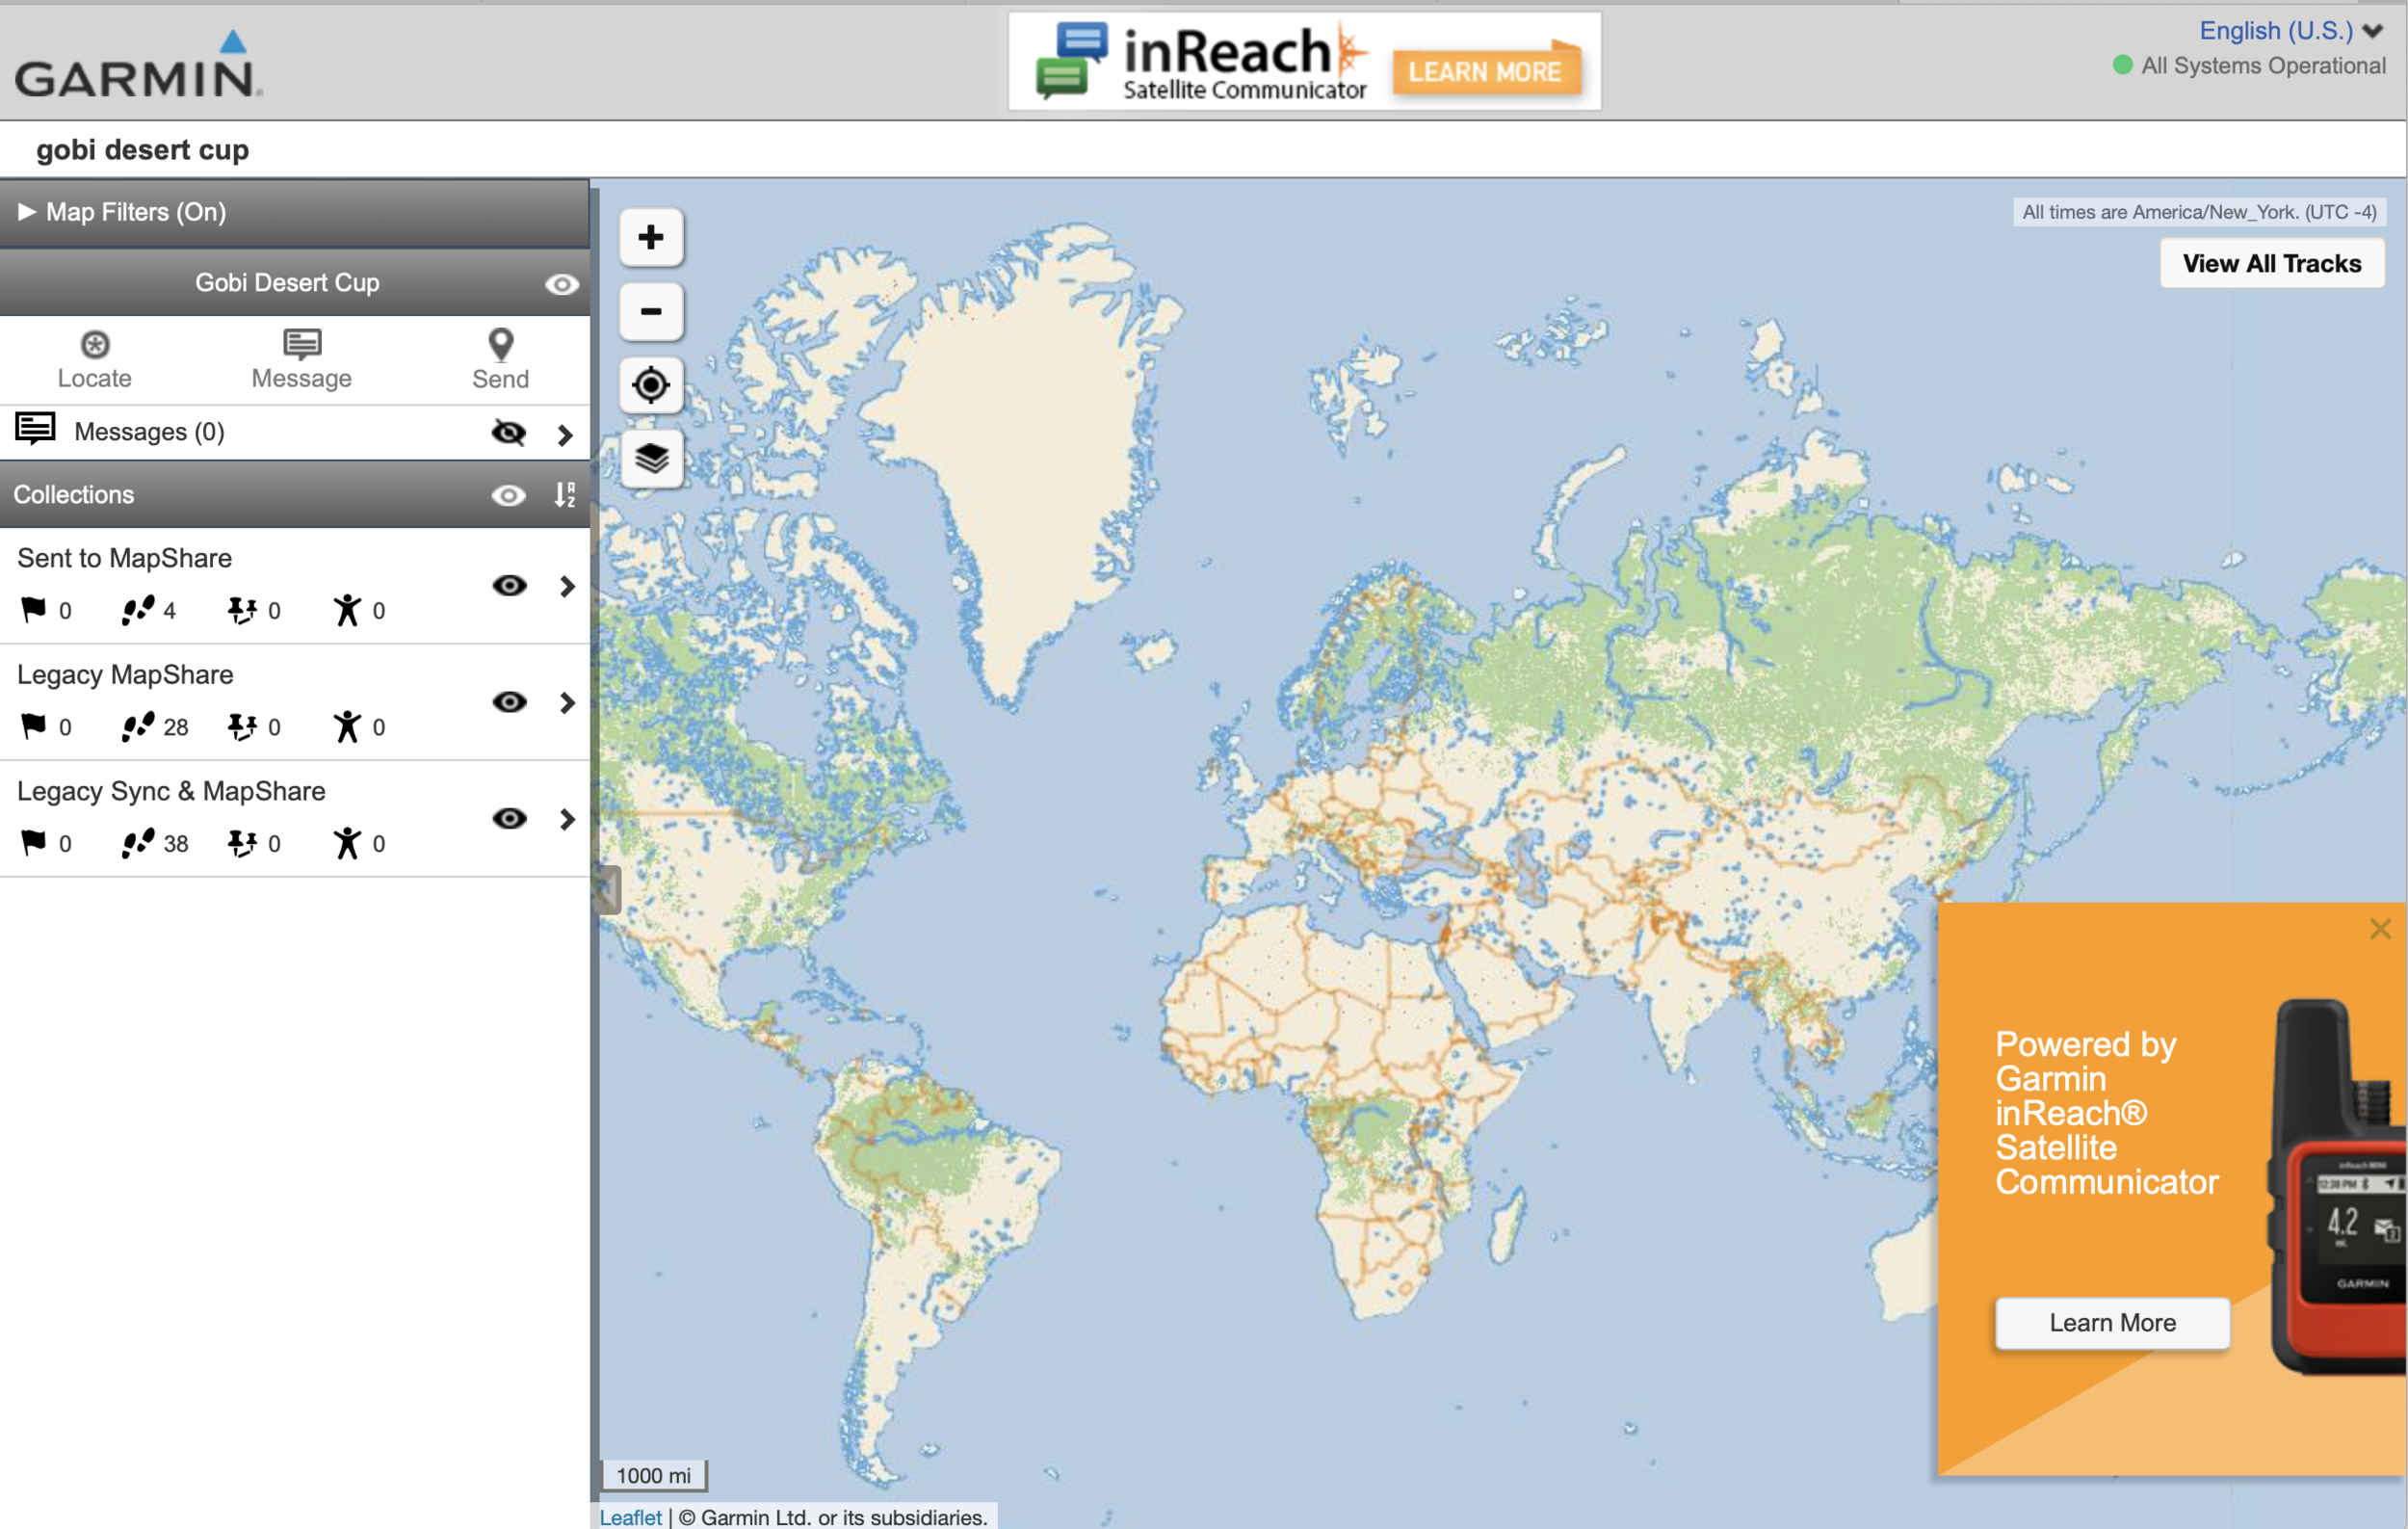Click footprints icon under Legacy Sync & MapShare

pos(138,843)
